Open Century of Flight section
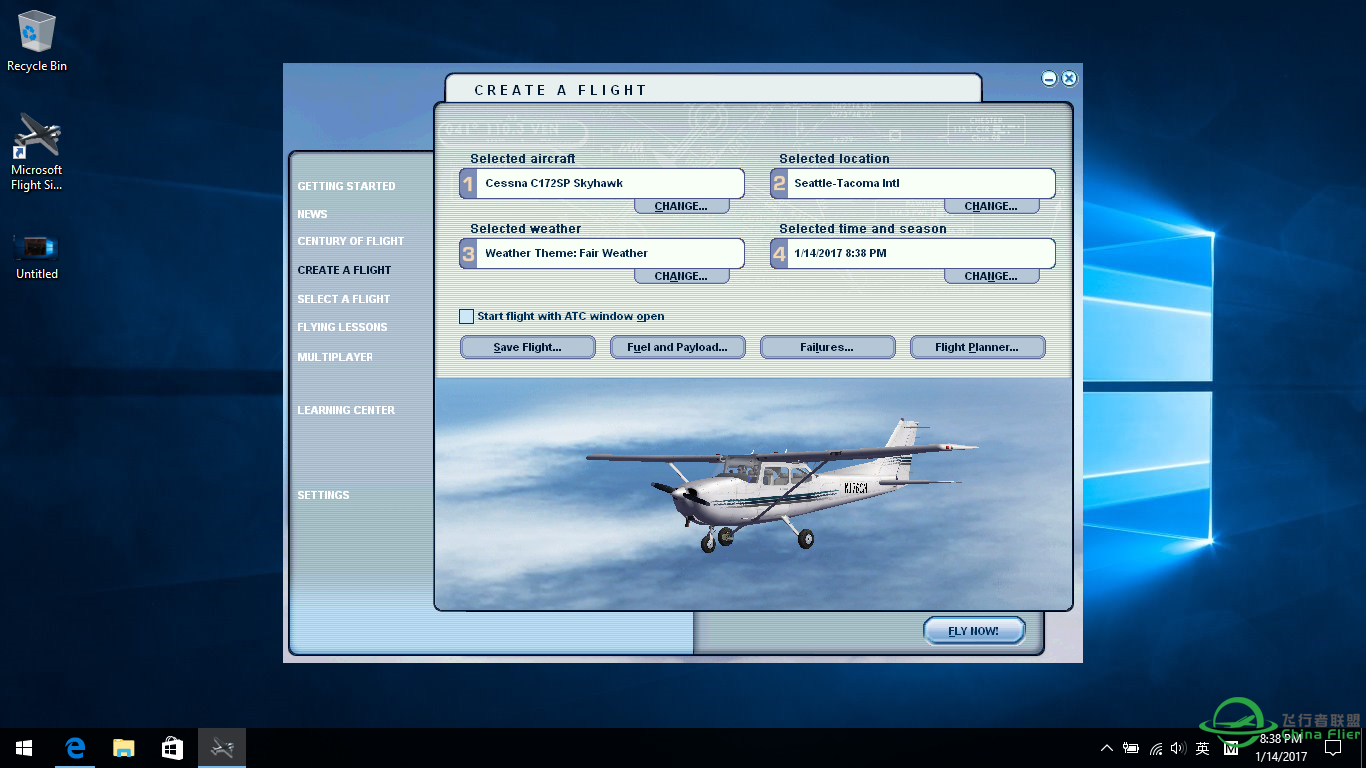The width and height of the screenshot is (1366, 768). [x=351, y=241]
